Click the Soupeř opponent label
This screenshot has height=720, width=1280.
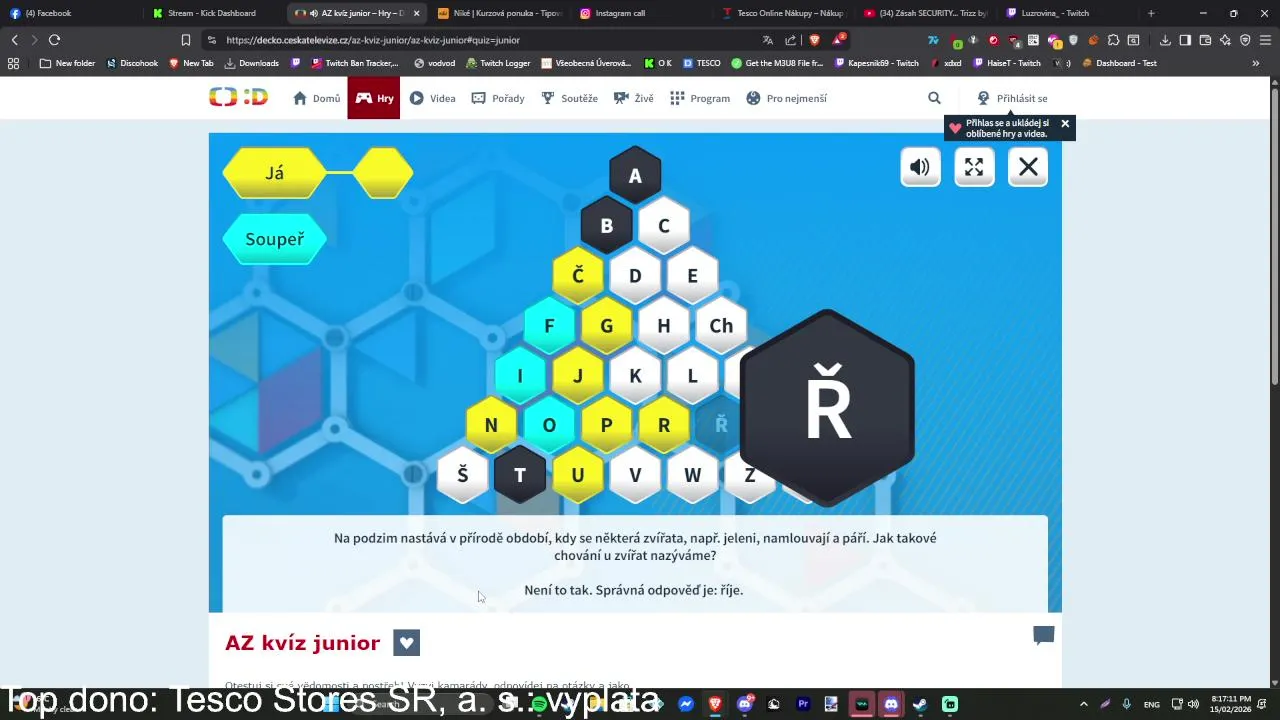click(274, 239)
